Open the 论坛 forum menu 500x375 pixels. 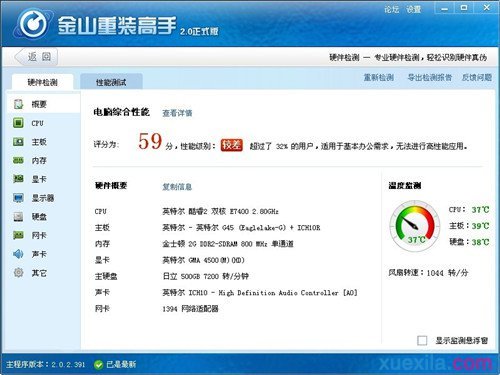pos(391,9)
